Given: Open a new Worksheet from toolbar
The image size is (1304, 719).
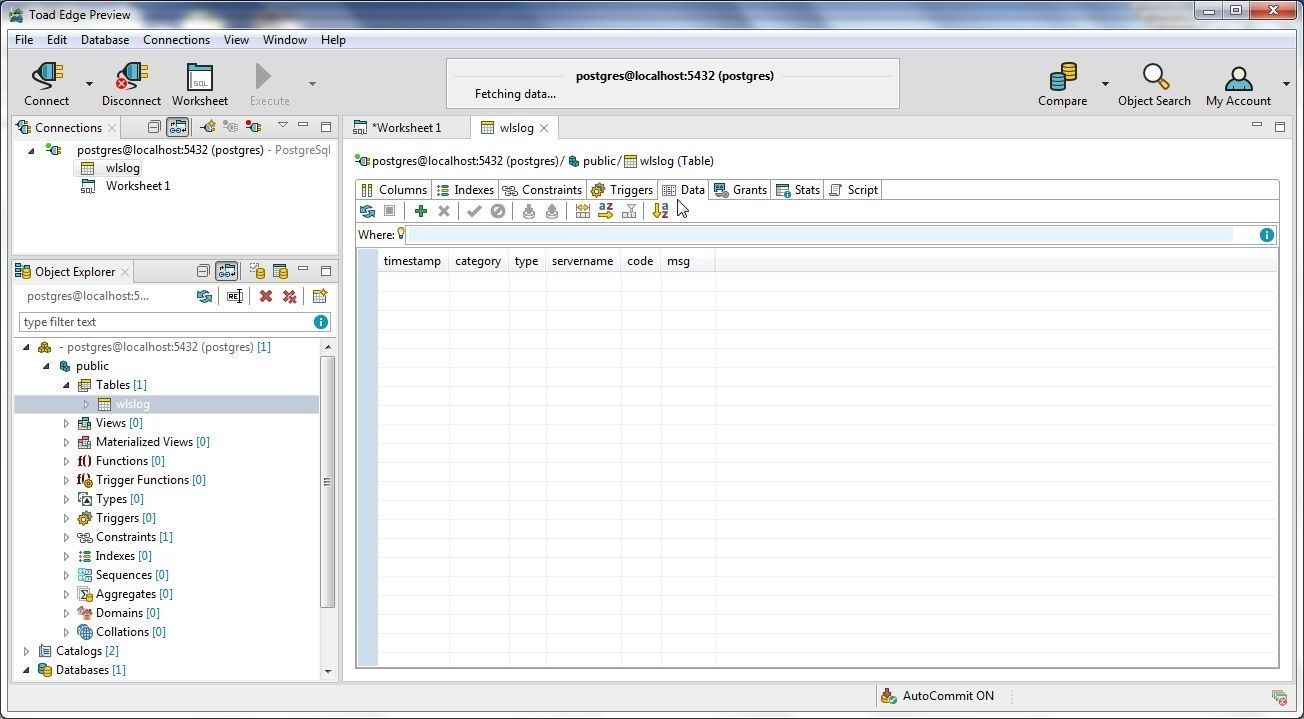Looking at the screenshot, I should click(200, 84).
